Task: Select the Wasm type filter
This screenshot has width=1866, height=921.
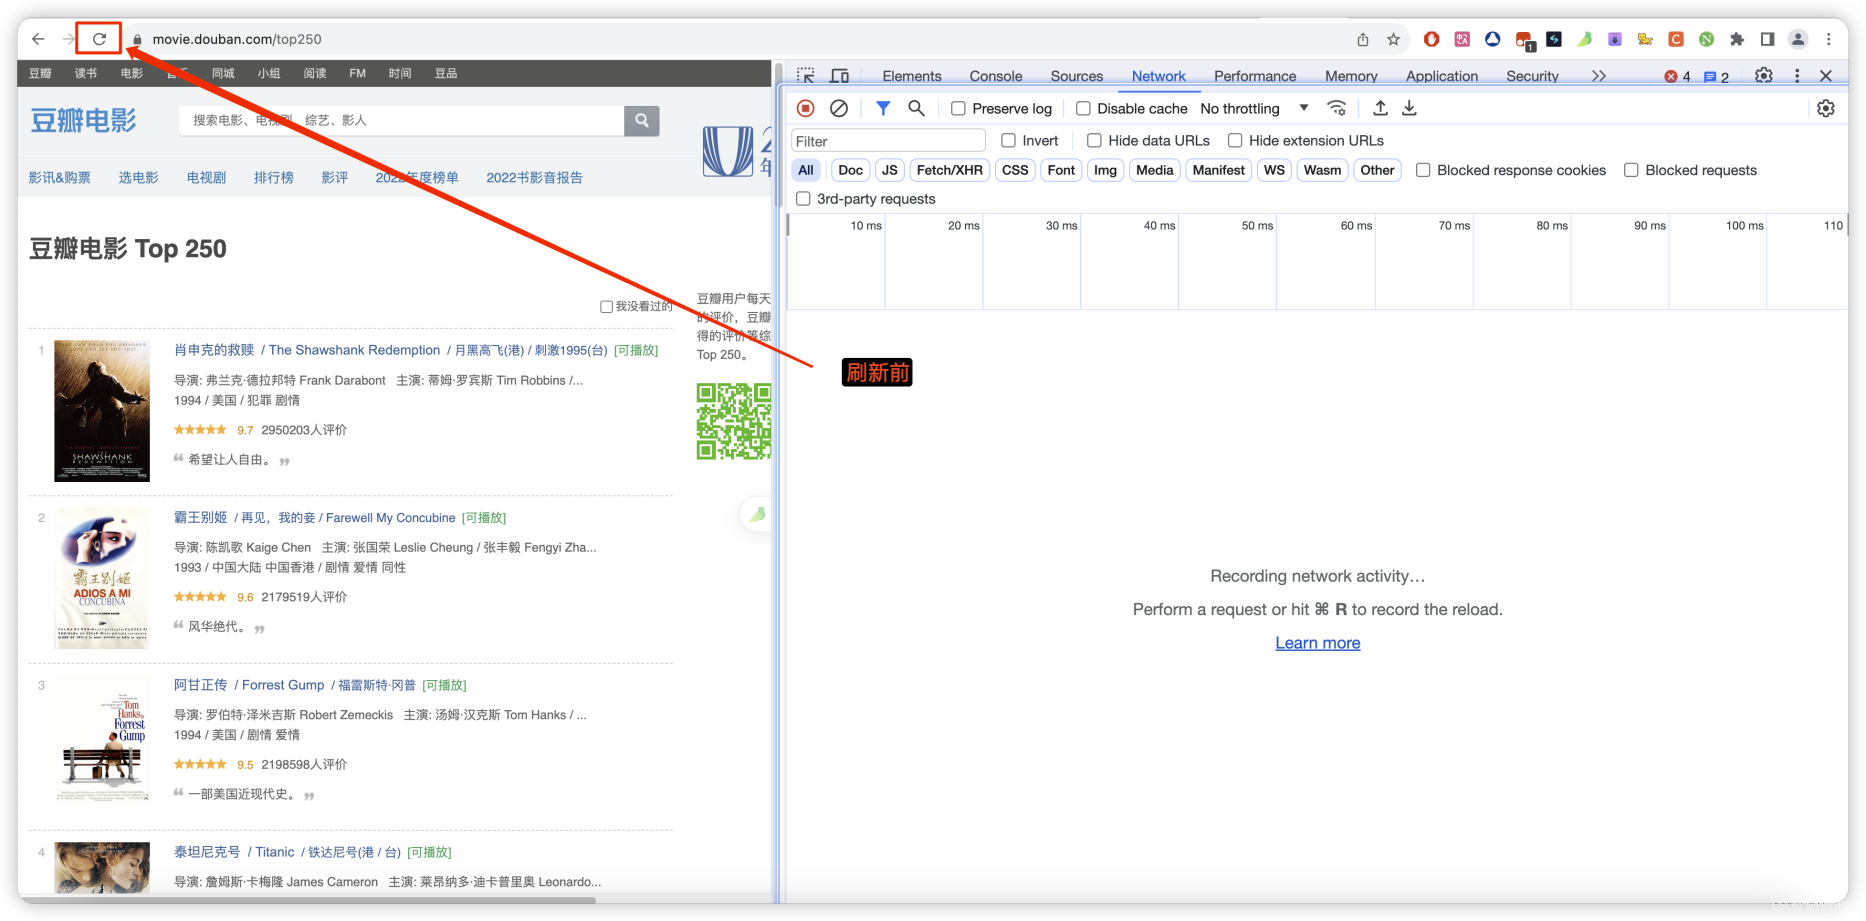Action: pyautogui.click(x=1322, y=170)
